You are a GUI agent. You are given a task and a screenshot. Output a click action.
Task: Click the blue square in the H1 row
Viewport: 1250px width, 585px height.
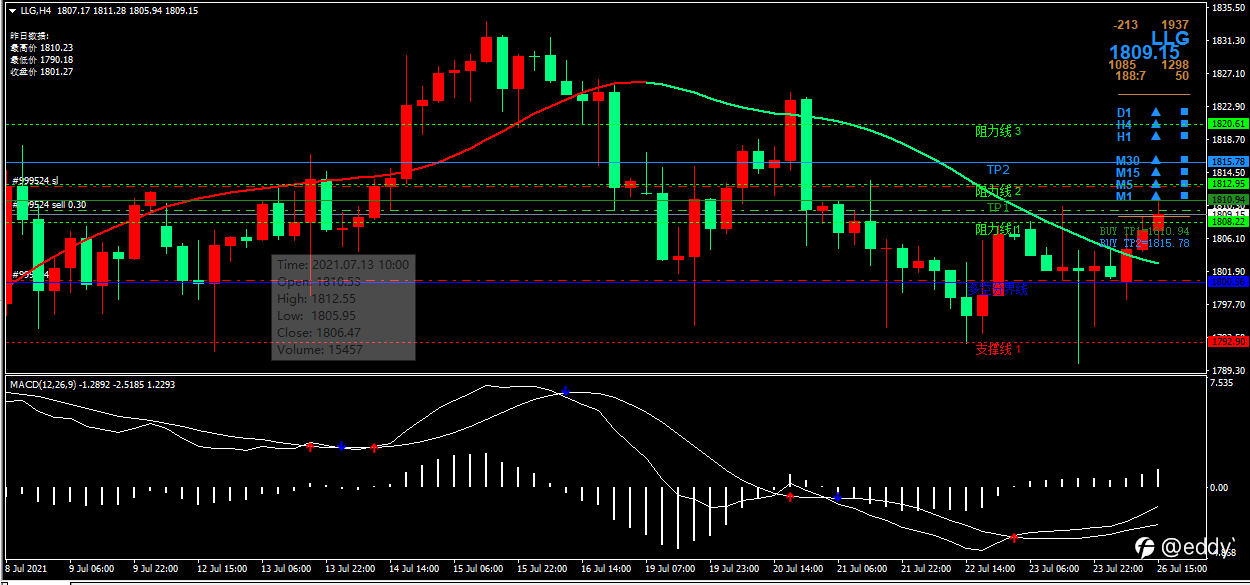tap(1184, 136)
